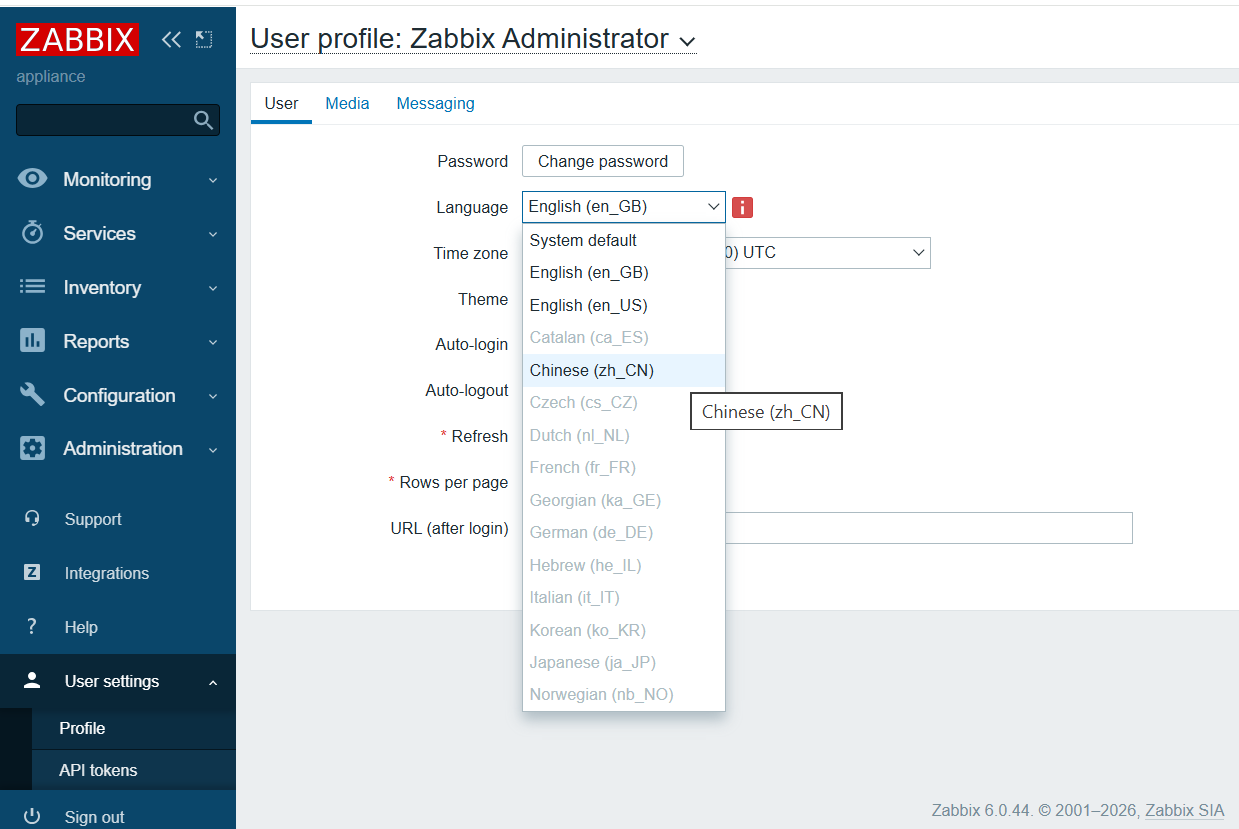
Task: Open Monitoring via the eye icon
Action: point(33,179)
